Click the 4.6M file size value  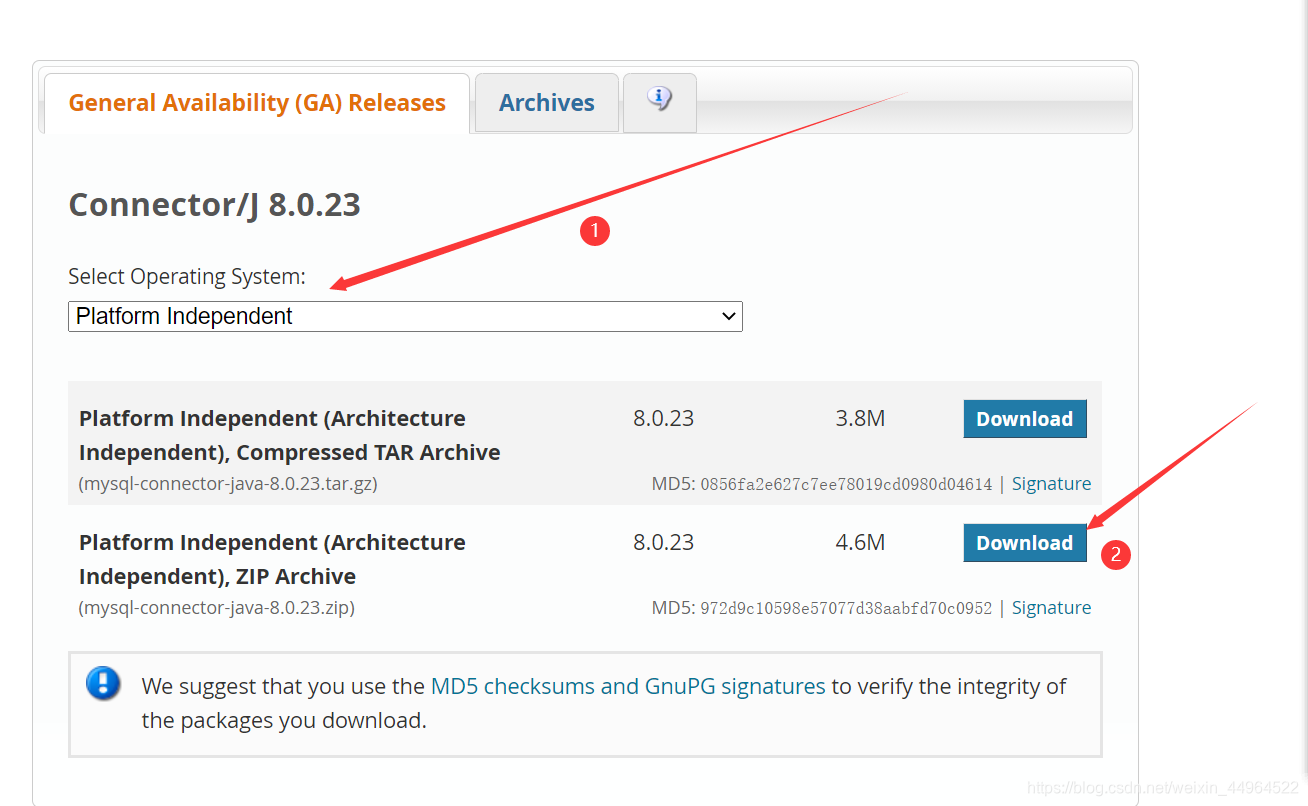click(860, 543)
